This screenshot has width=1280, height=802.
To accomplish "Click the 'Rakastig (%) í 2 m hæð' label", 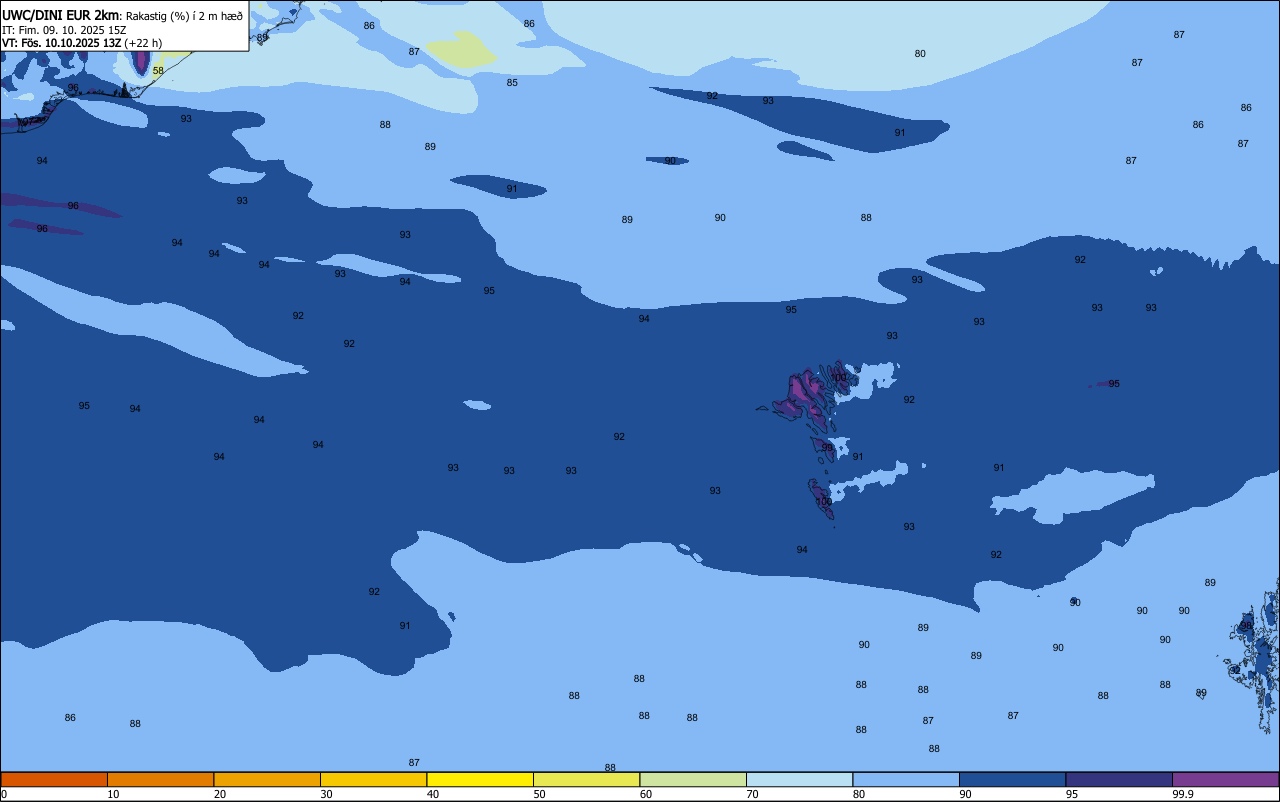I will 184,16.
